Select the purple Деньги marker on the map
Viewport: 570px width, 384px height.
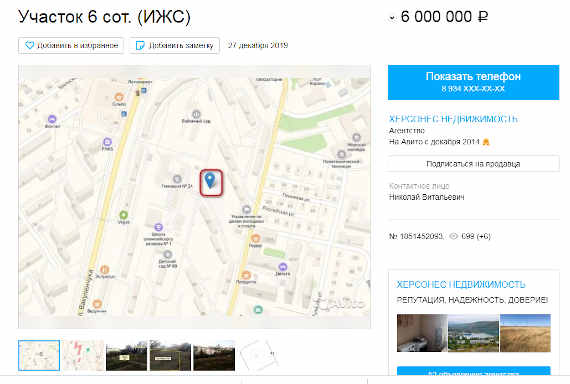(283, 267)
